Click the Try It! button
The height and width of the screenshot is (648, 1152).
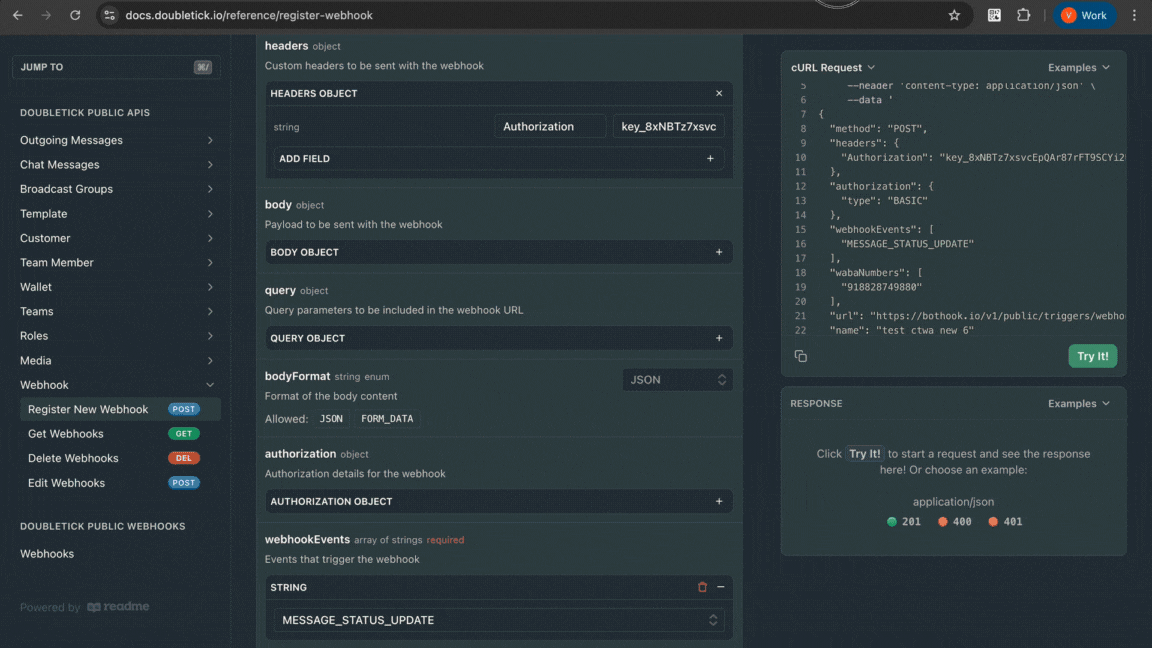pyautogui.click(x=1092, y=356)
